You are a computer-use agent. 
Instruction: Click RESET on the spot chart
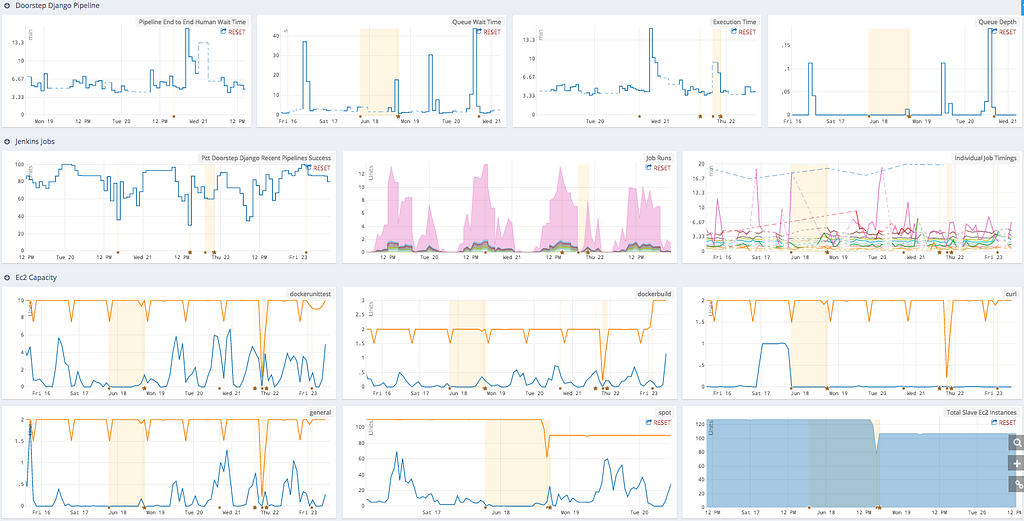pos(663,422)
